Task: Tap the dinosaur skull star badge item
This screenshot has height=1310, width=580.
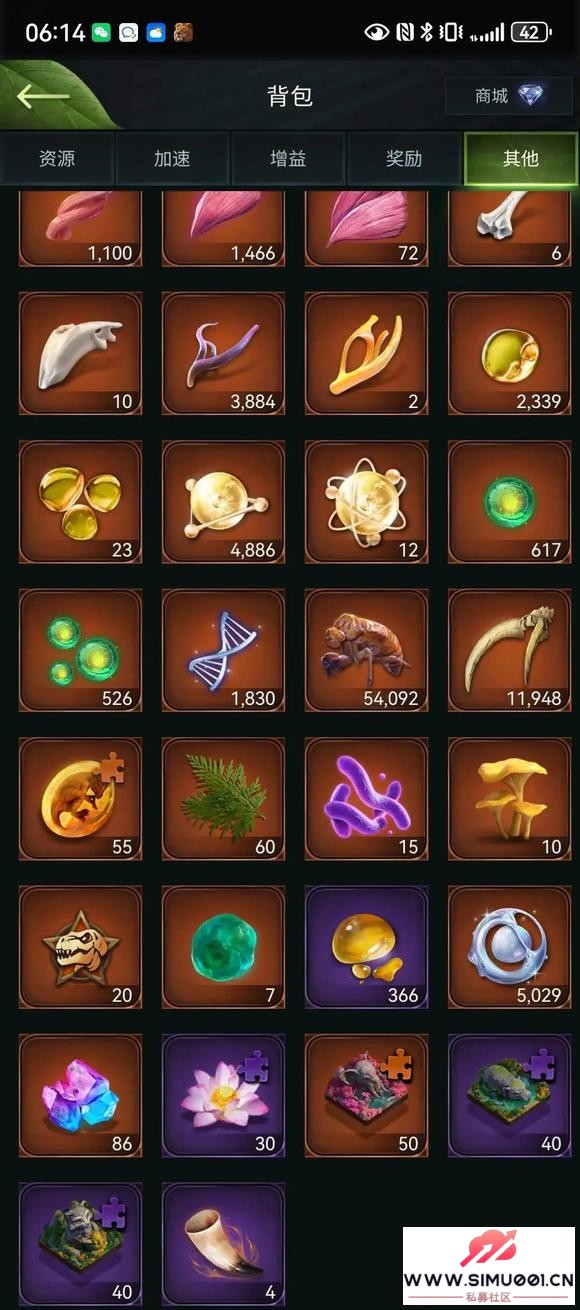Action: coord(81,947)
